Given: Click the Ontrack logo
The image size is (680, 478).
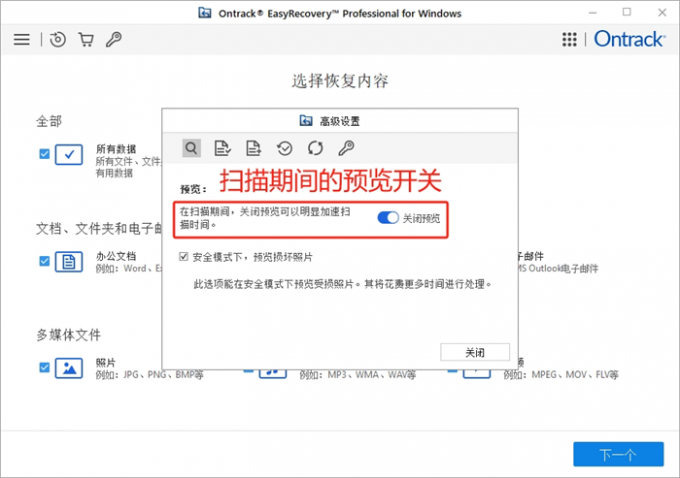Looking at the screenshot, I should (629, 39).
